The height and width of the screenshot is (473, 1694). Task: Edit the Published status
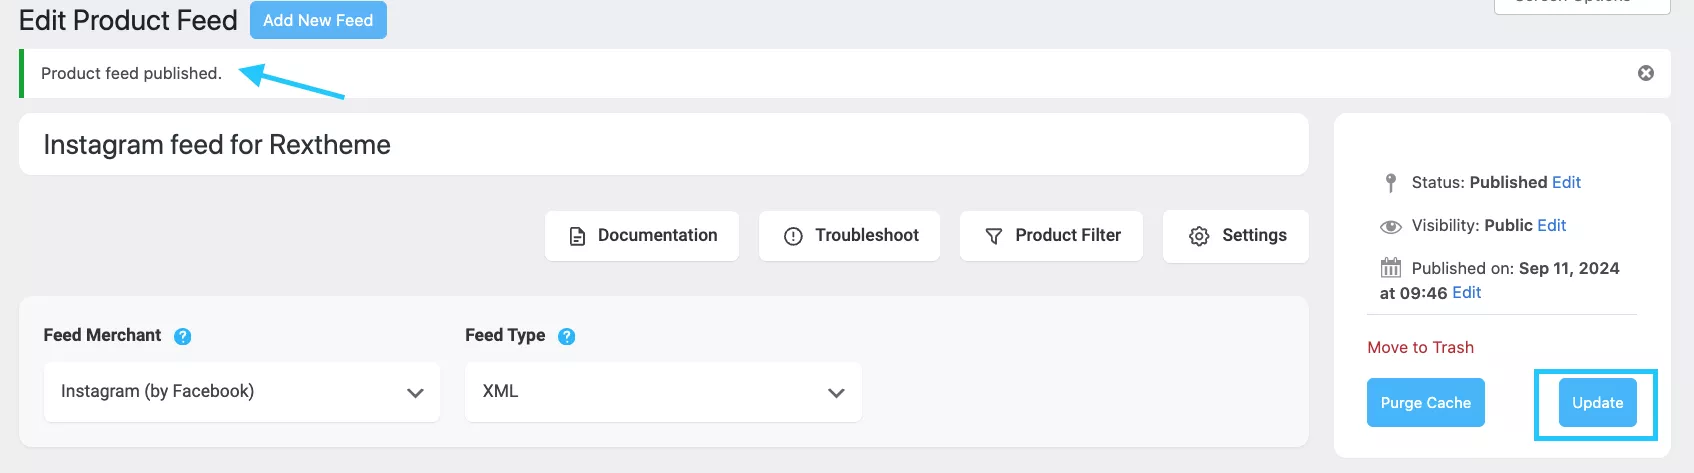pos(1566,182)
